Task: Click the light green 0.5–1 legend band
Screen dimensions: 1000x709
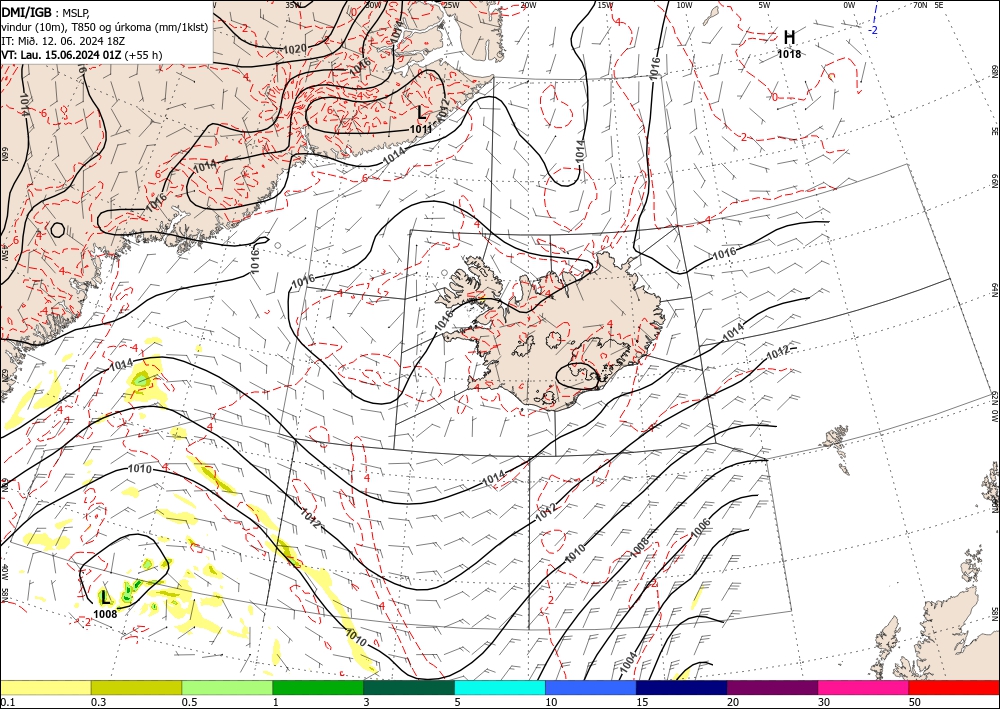Action: coord(227,687)
